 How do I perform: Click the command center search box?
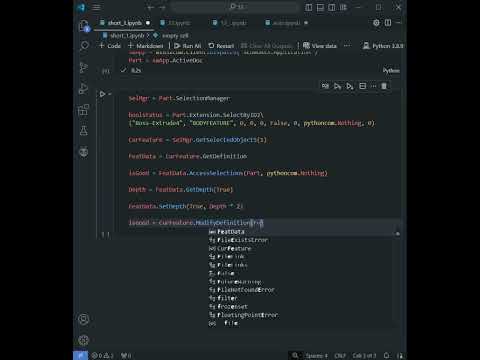(235, 7)
